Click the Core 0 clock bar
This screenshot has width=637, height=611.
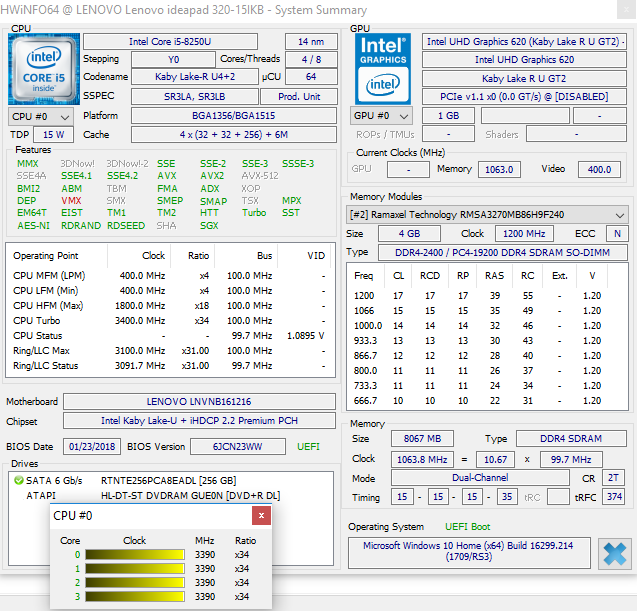point(135,555)
